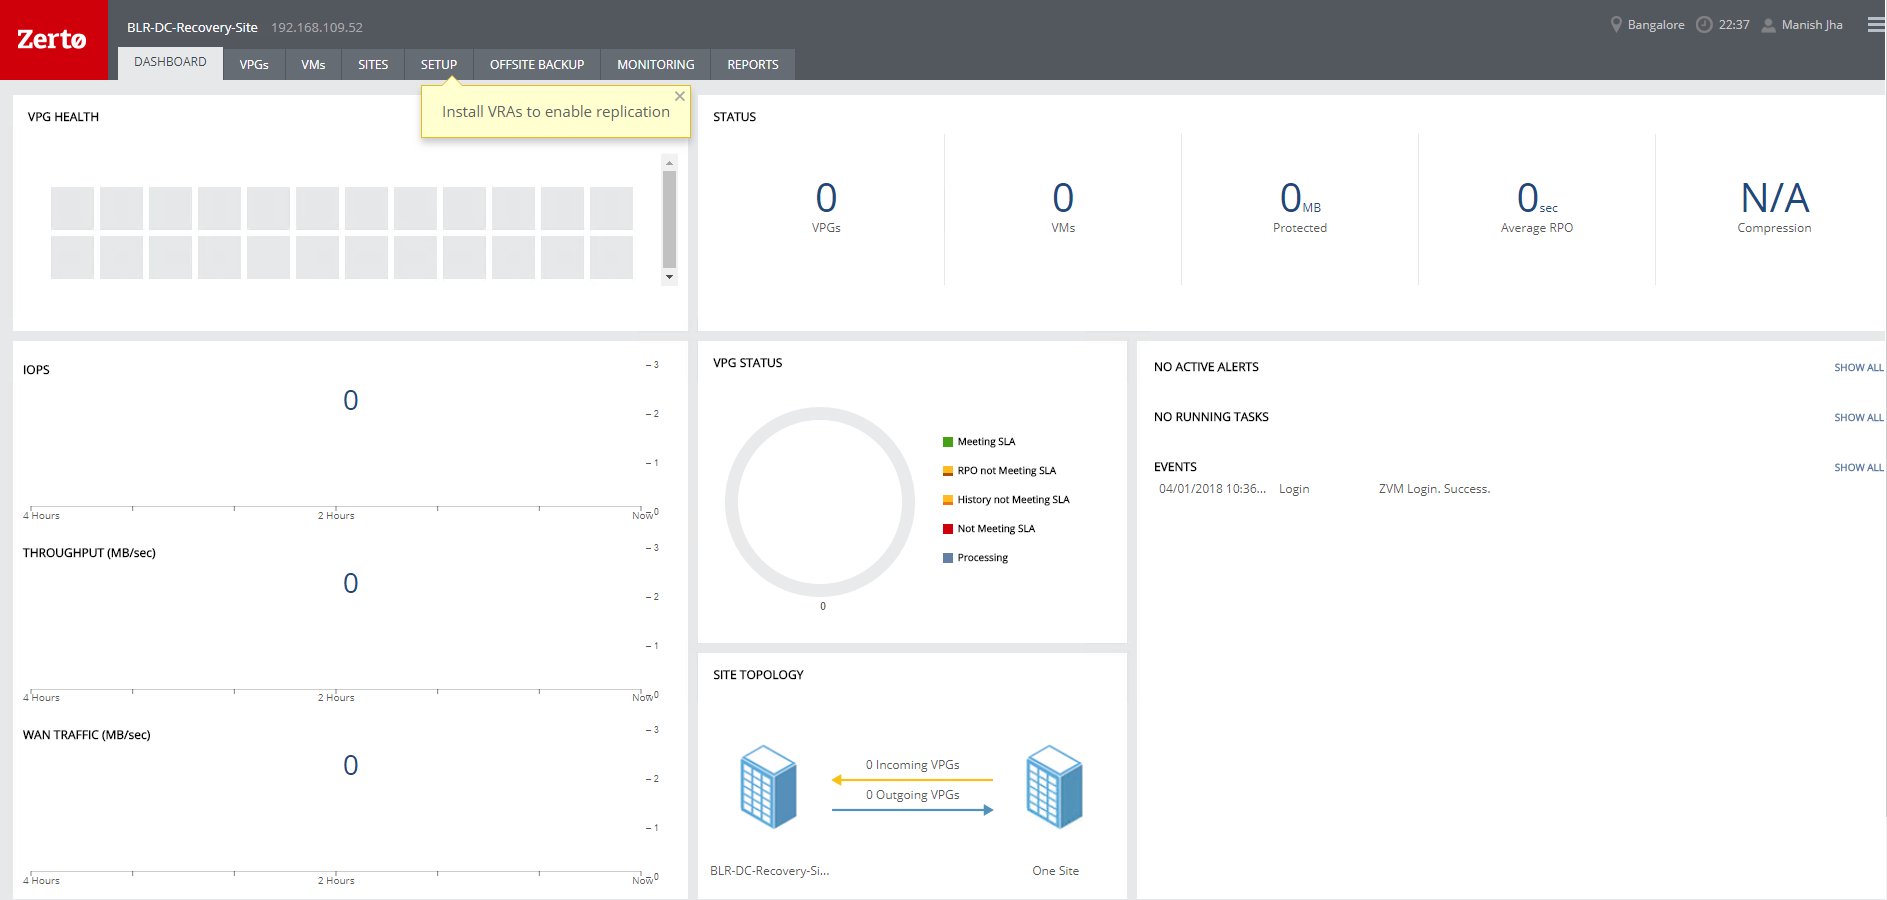Select the One Site building icon

(x=1055, y=787)
